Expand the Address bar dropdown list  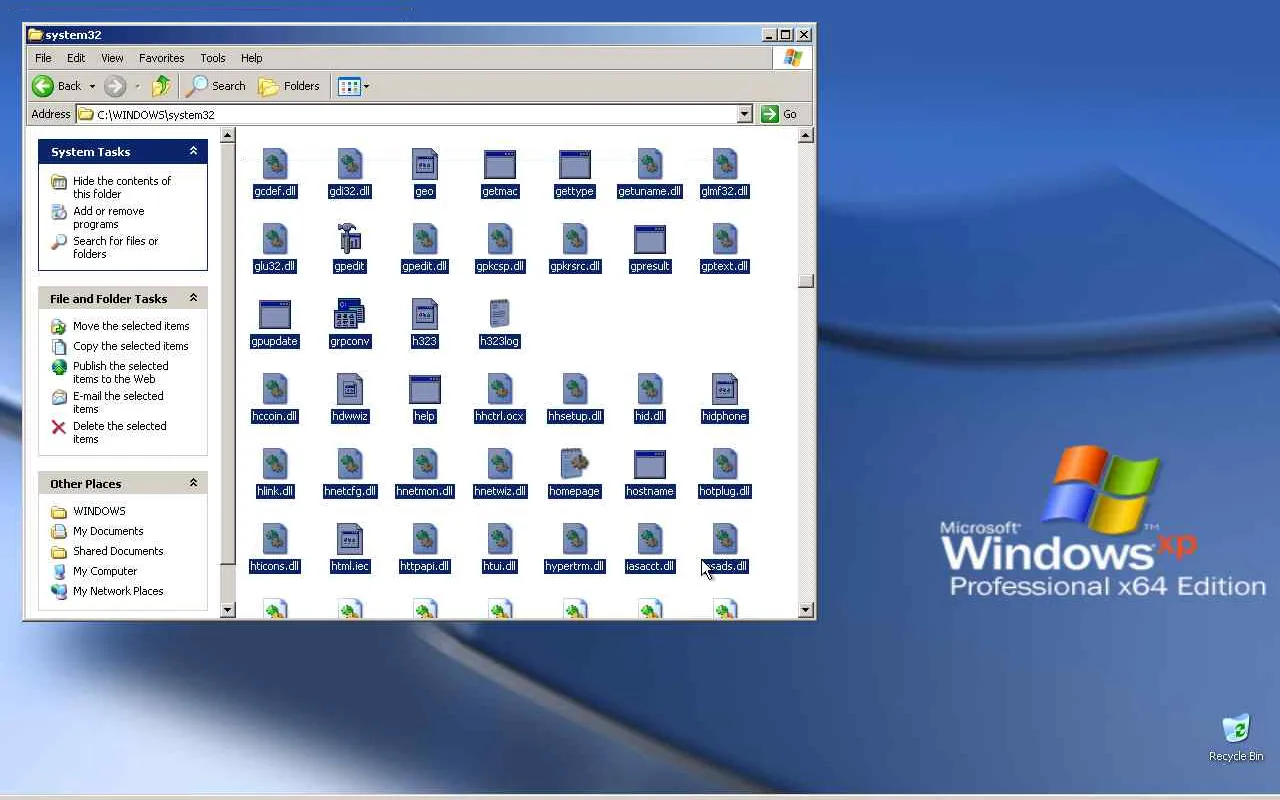click(744, 114)
